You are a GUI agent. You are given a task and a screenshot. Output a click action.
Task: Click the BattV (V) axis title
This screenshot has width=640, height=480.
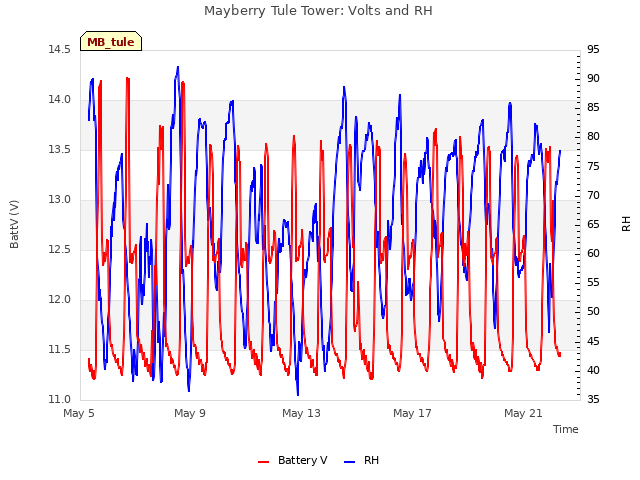click(14, 224)
